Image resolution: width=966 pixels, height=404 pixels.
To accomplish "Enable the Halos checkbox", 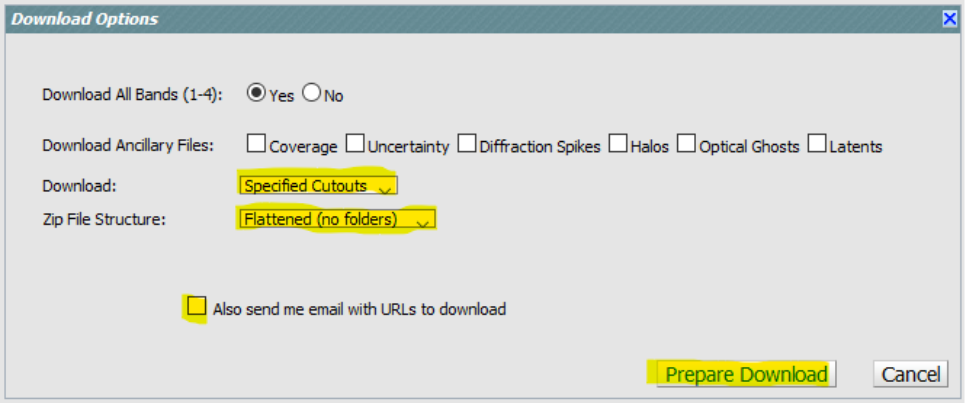I will point(618,144).
